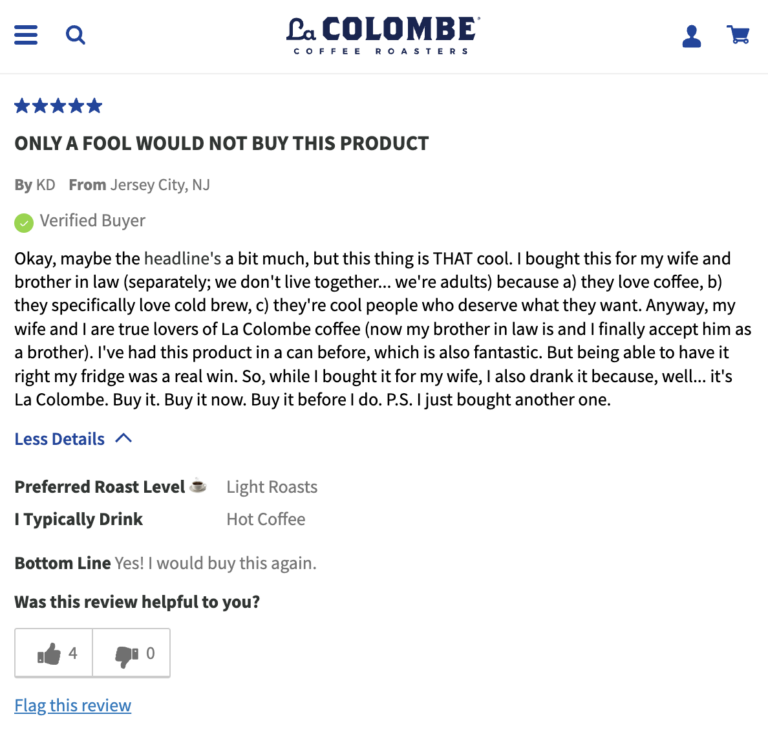Click the fifth star in the rating

click(94, 106)
